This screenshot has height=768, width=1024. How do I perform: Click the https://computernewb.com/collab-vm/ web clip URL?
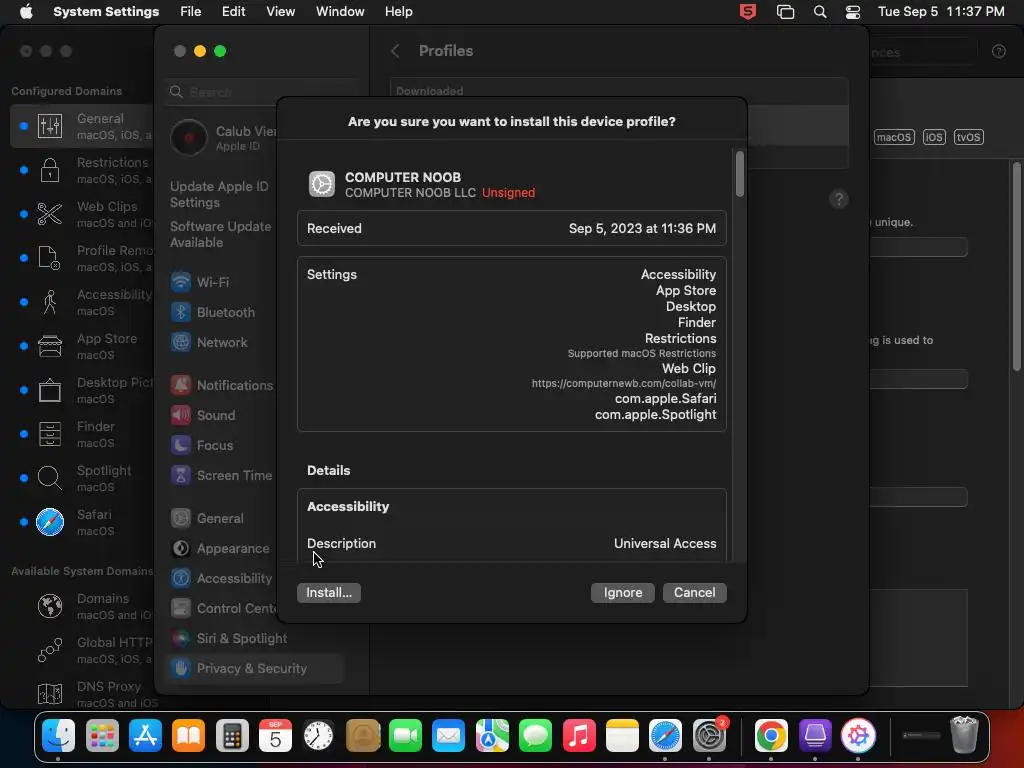click(x=624, y=383)
